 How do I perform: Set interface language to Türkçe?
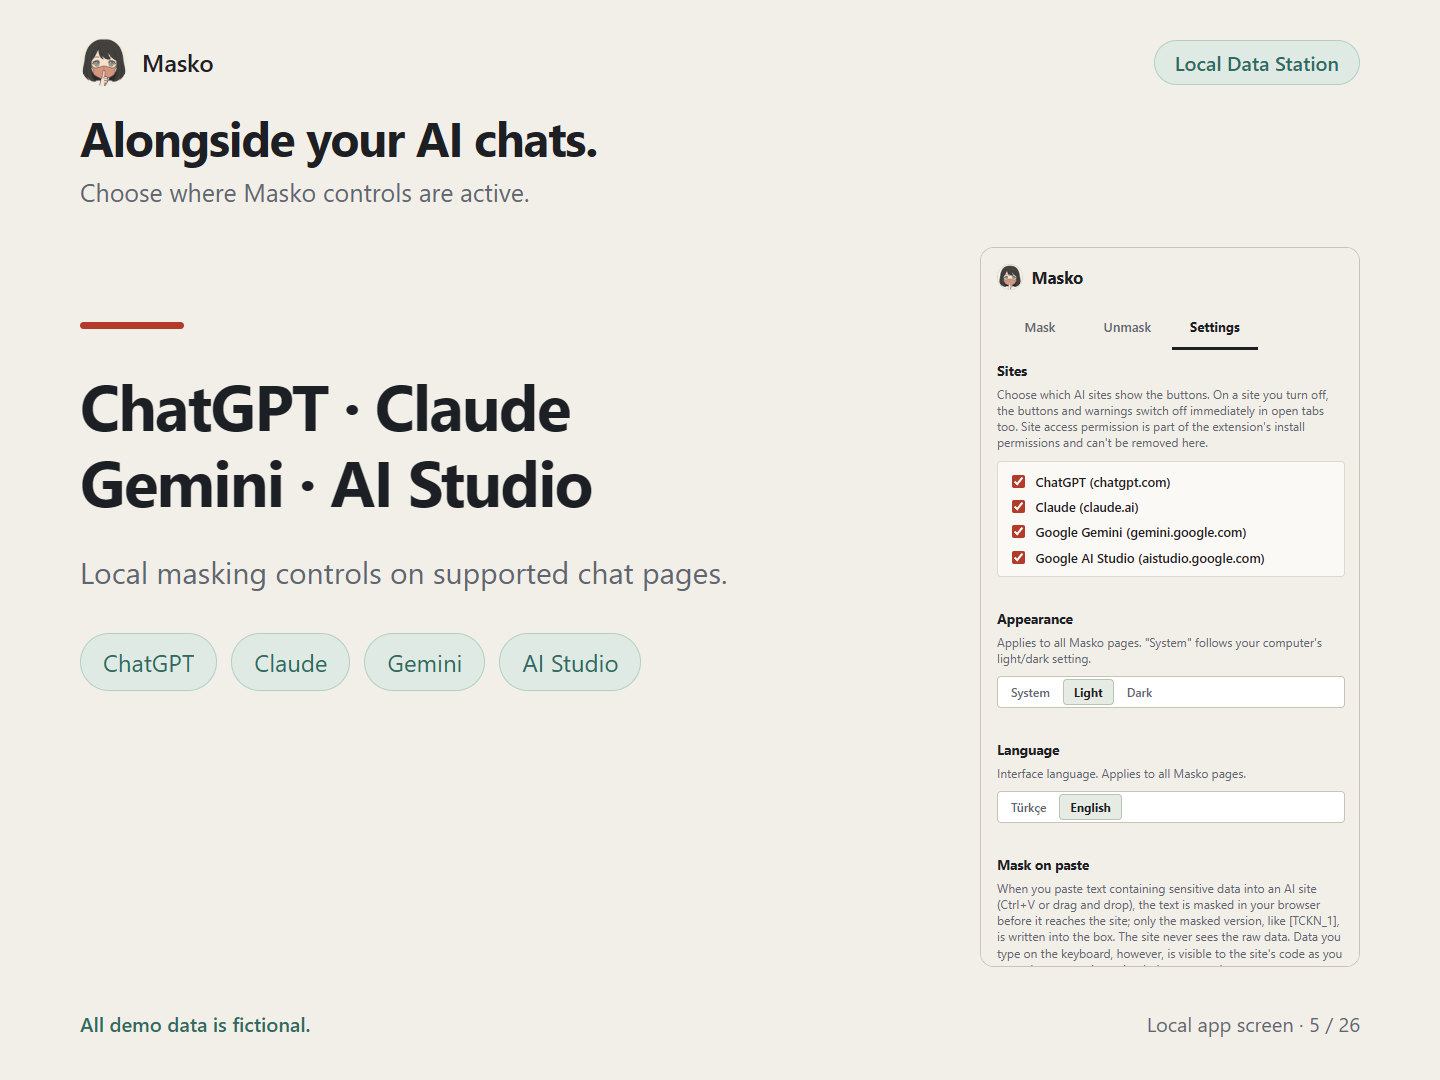[x=1028, y=808]
